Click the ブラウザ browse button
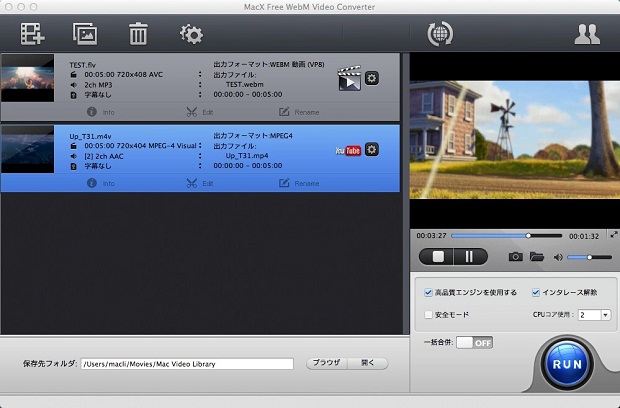The height and width of the screenshot is (408, 620). [x=327, y=363]
